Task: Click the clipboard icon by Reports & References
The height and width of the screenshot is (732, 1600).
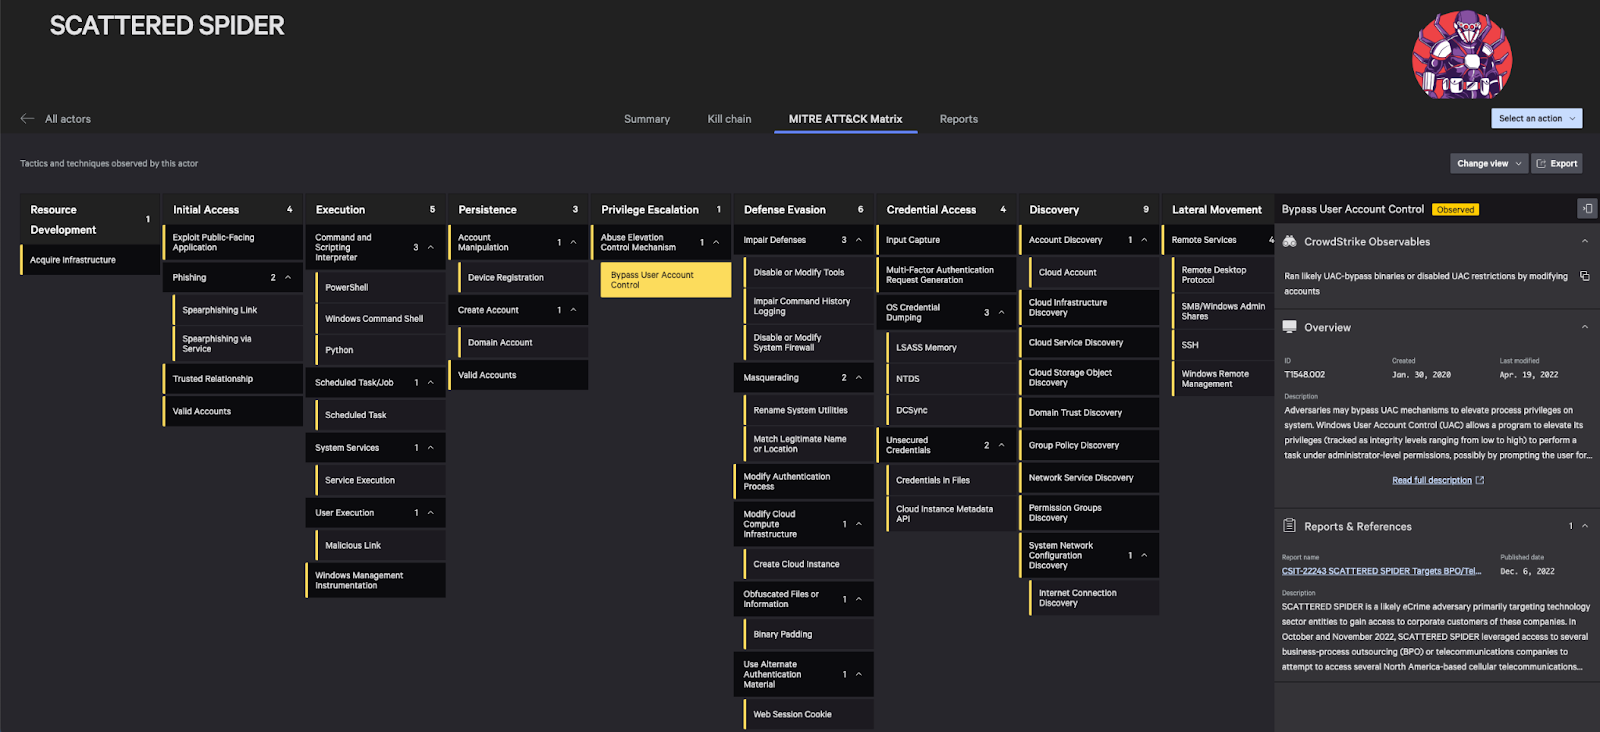Action: click(x=1290, y=526)
